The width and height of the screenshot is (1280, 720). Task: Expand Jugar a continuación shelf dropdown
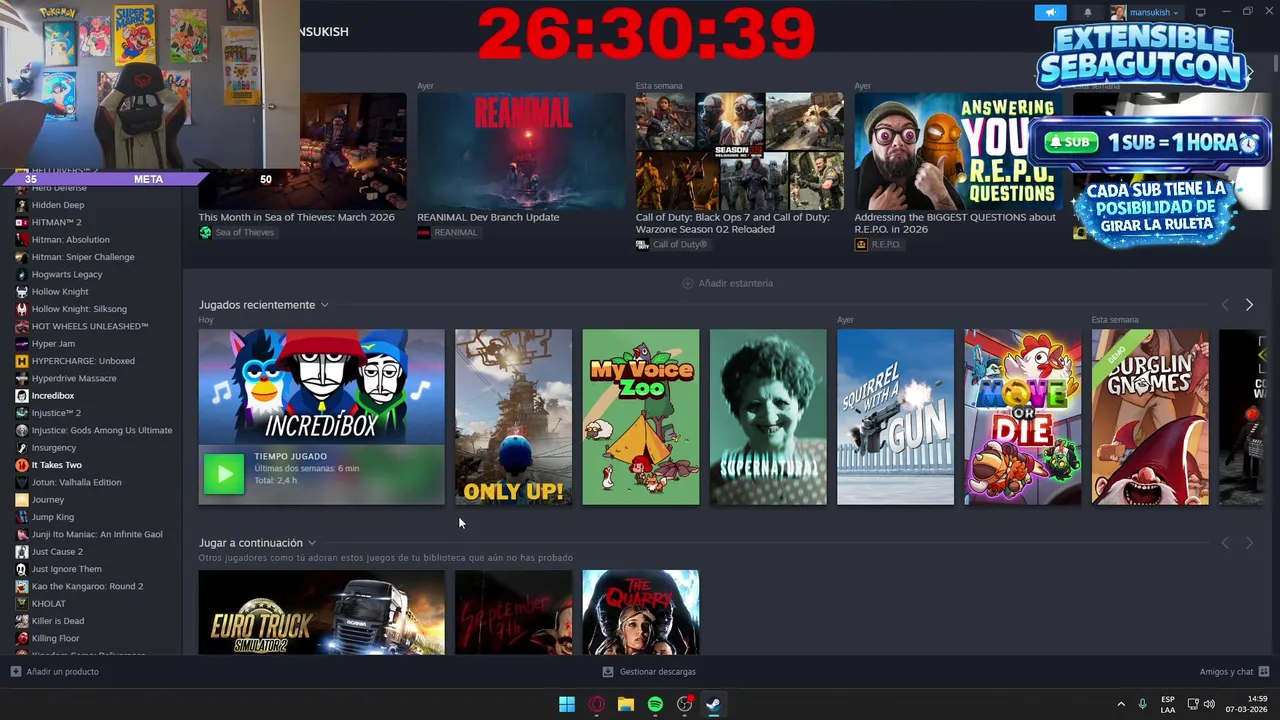click(312, 543)
